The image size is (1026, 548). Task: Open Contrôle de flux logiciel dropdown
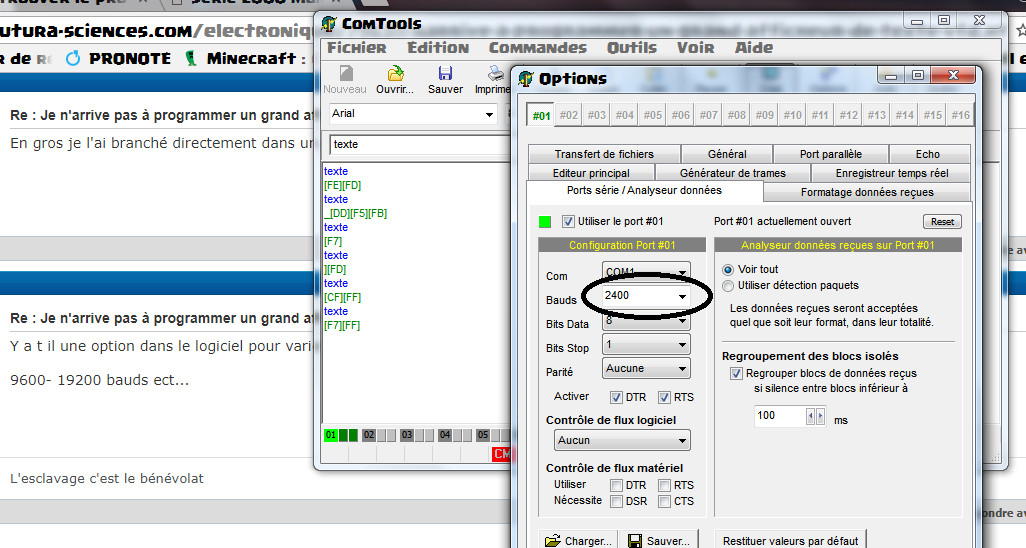(622, 441)
